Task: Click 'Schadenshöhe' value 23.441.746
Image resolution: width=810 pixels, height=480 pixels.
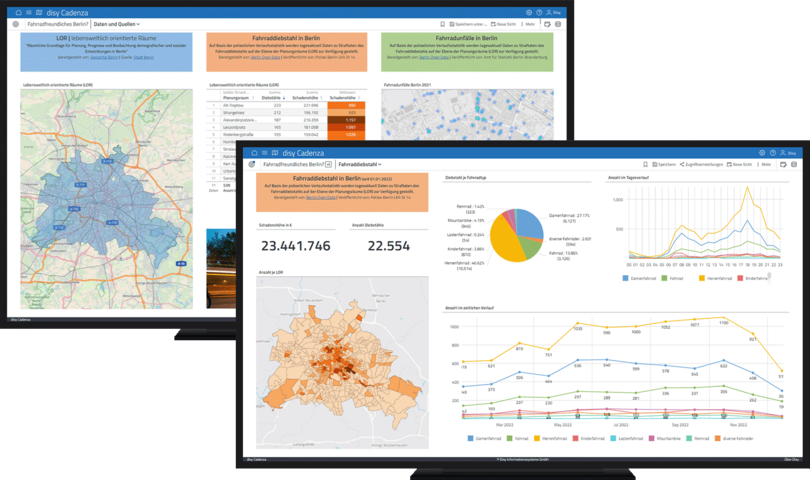Action: [x=295, y=246]
